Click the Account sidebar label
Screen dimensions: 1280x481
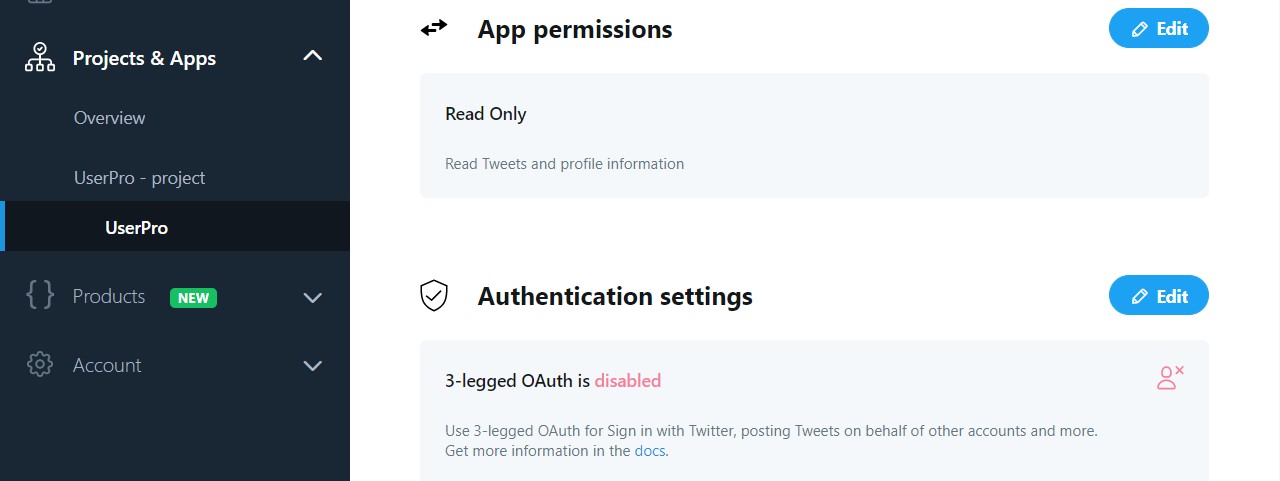pos(107,365)
